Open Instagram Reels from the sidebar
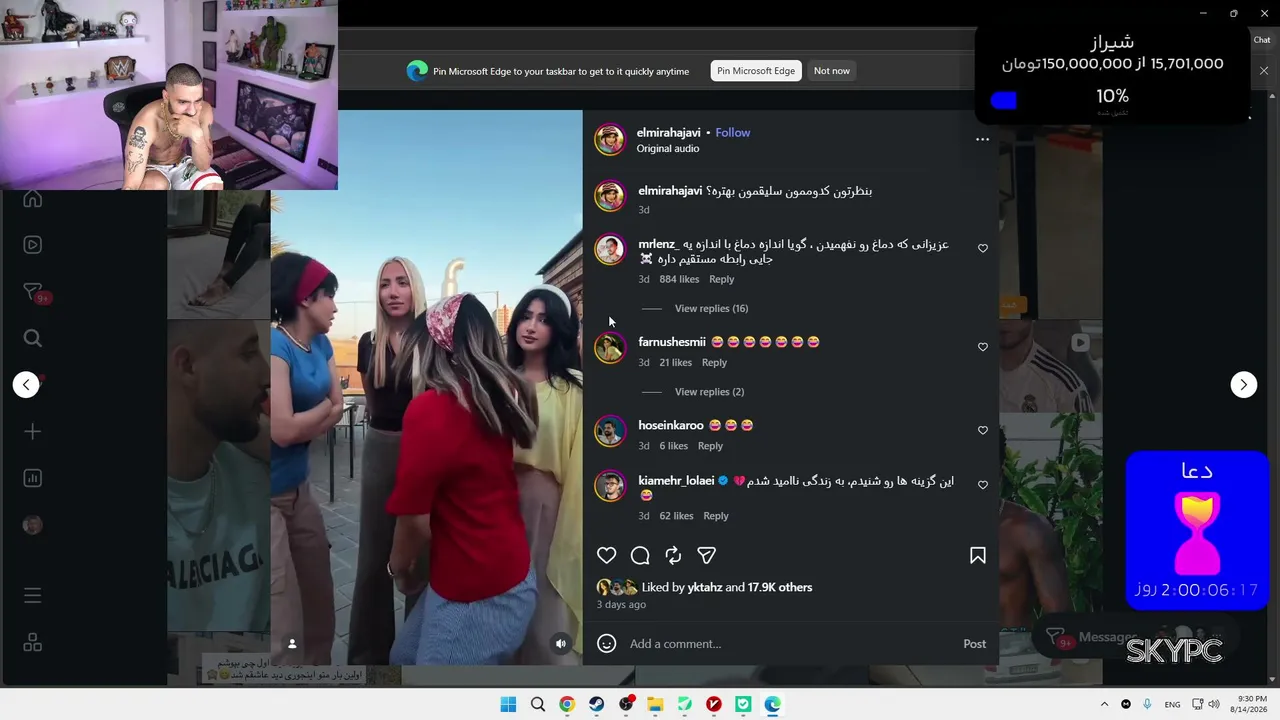This screenshot has width=1280, height=720. [x=32, y=245]
